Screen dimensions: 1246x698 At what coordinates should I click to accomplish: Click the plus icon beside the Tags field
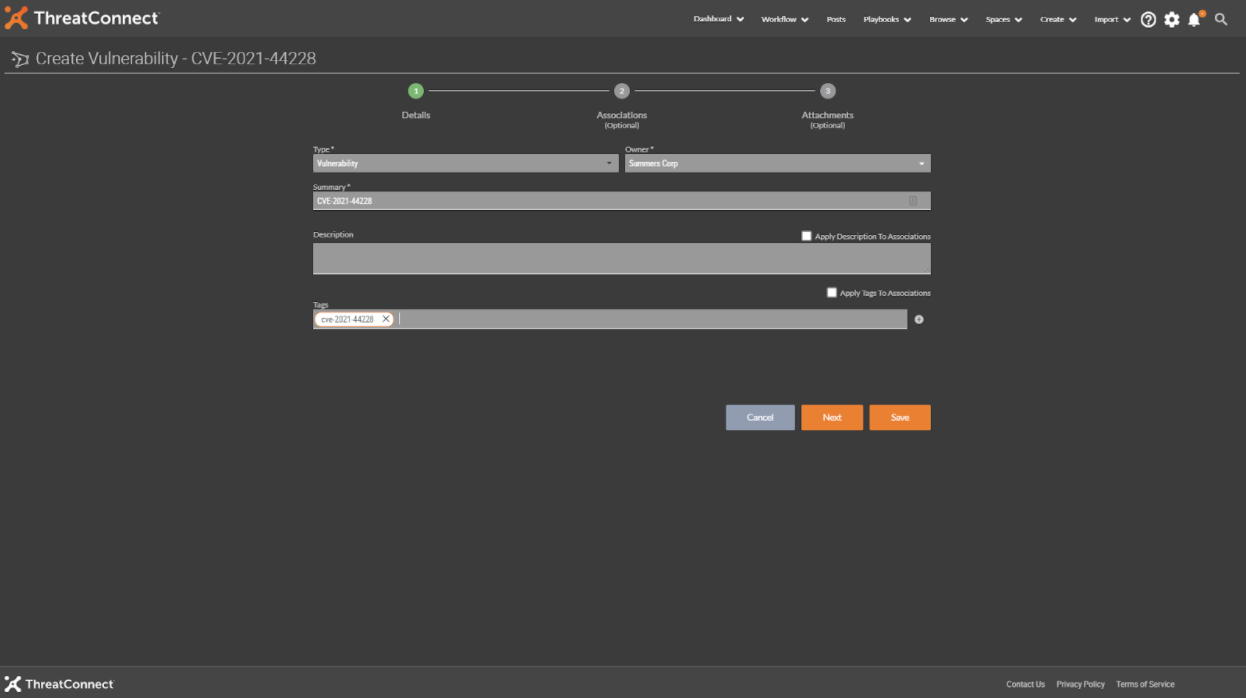(919, 319)
